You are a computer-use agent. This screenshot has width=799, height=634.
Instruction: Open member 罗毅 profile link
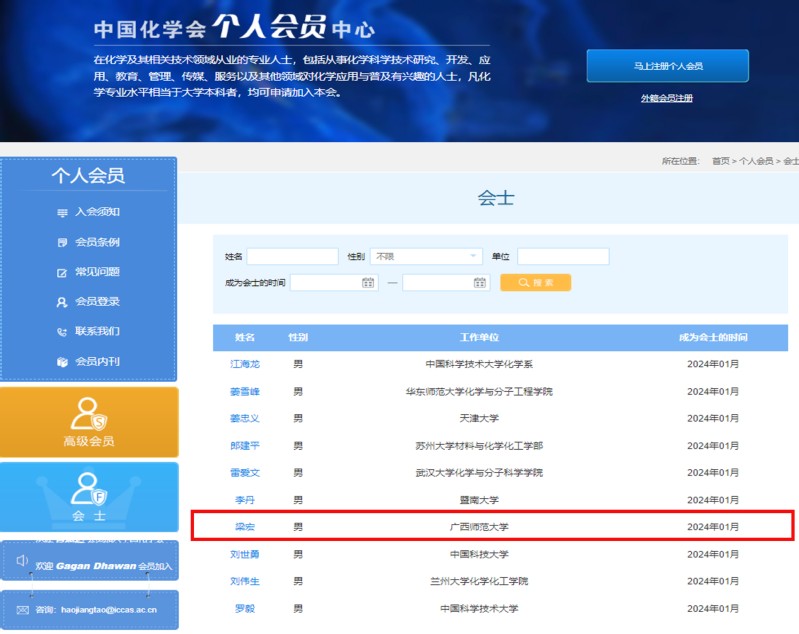pyautogui.click(x=245, y=609)
